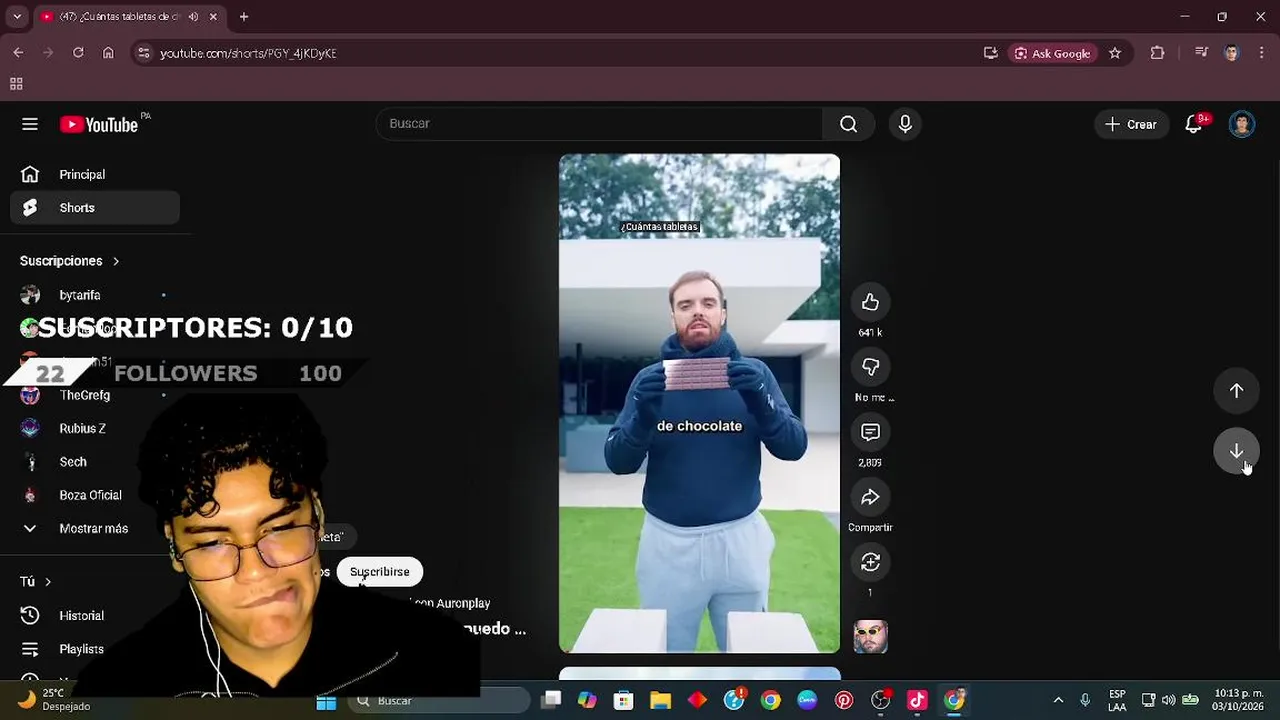The height and width of the screenshot is (720, 1280).
Task: Install app icon in the address bar
Action: click(x=991, y=53)
